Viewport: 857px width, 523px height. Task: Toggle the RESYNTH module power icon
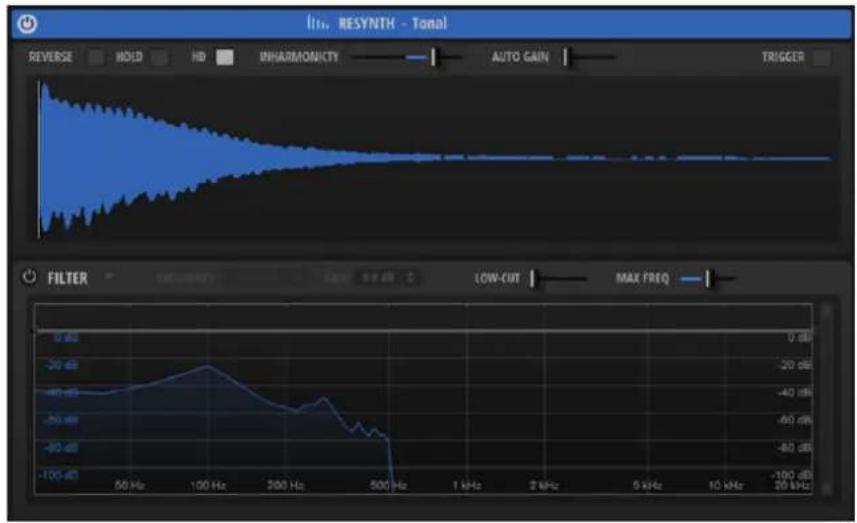coord(27,23)
